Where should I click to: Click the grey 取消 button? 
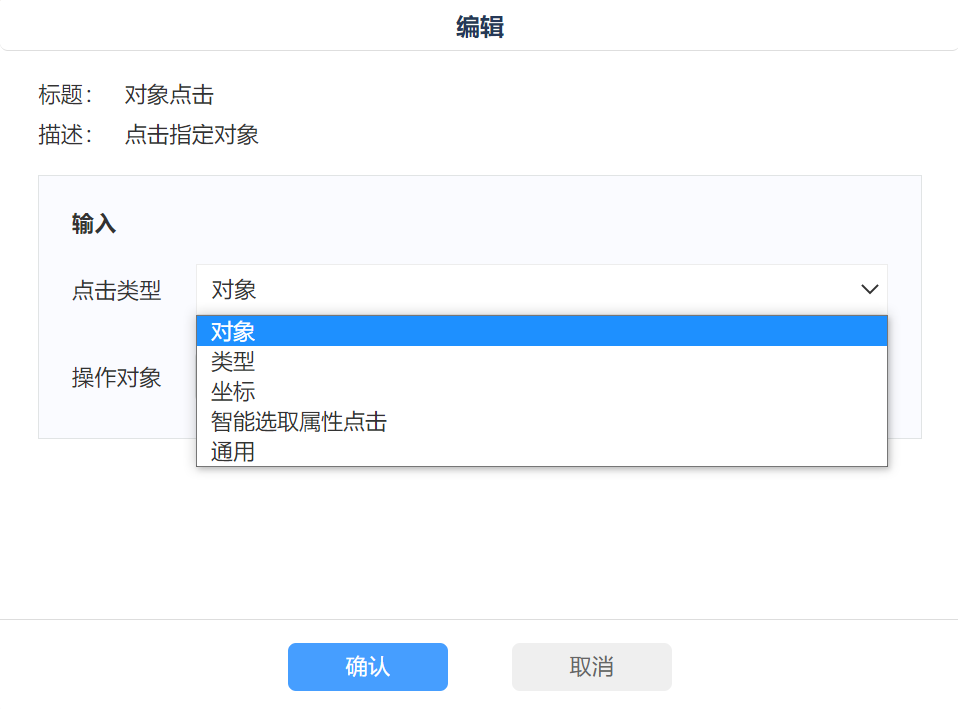pos(591,667)
